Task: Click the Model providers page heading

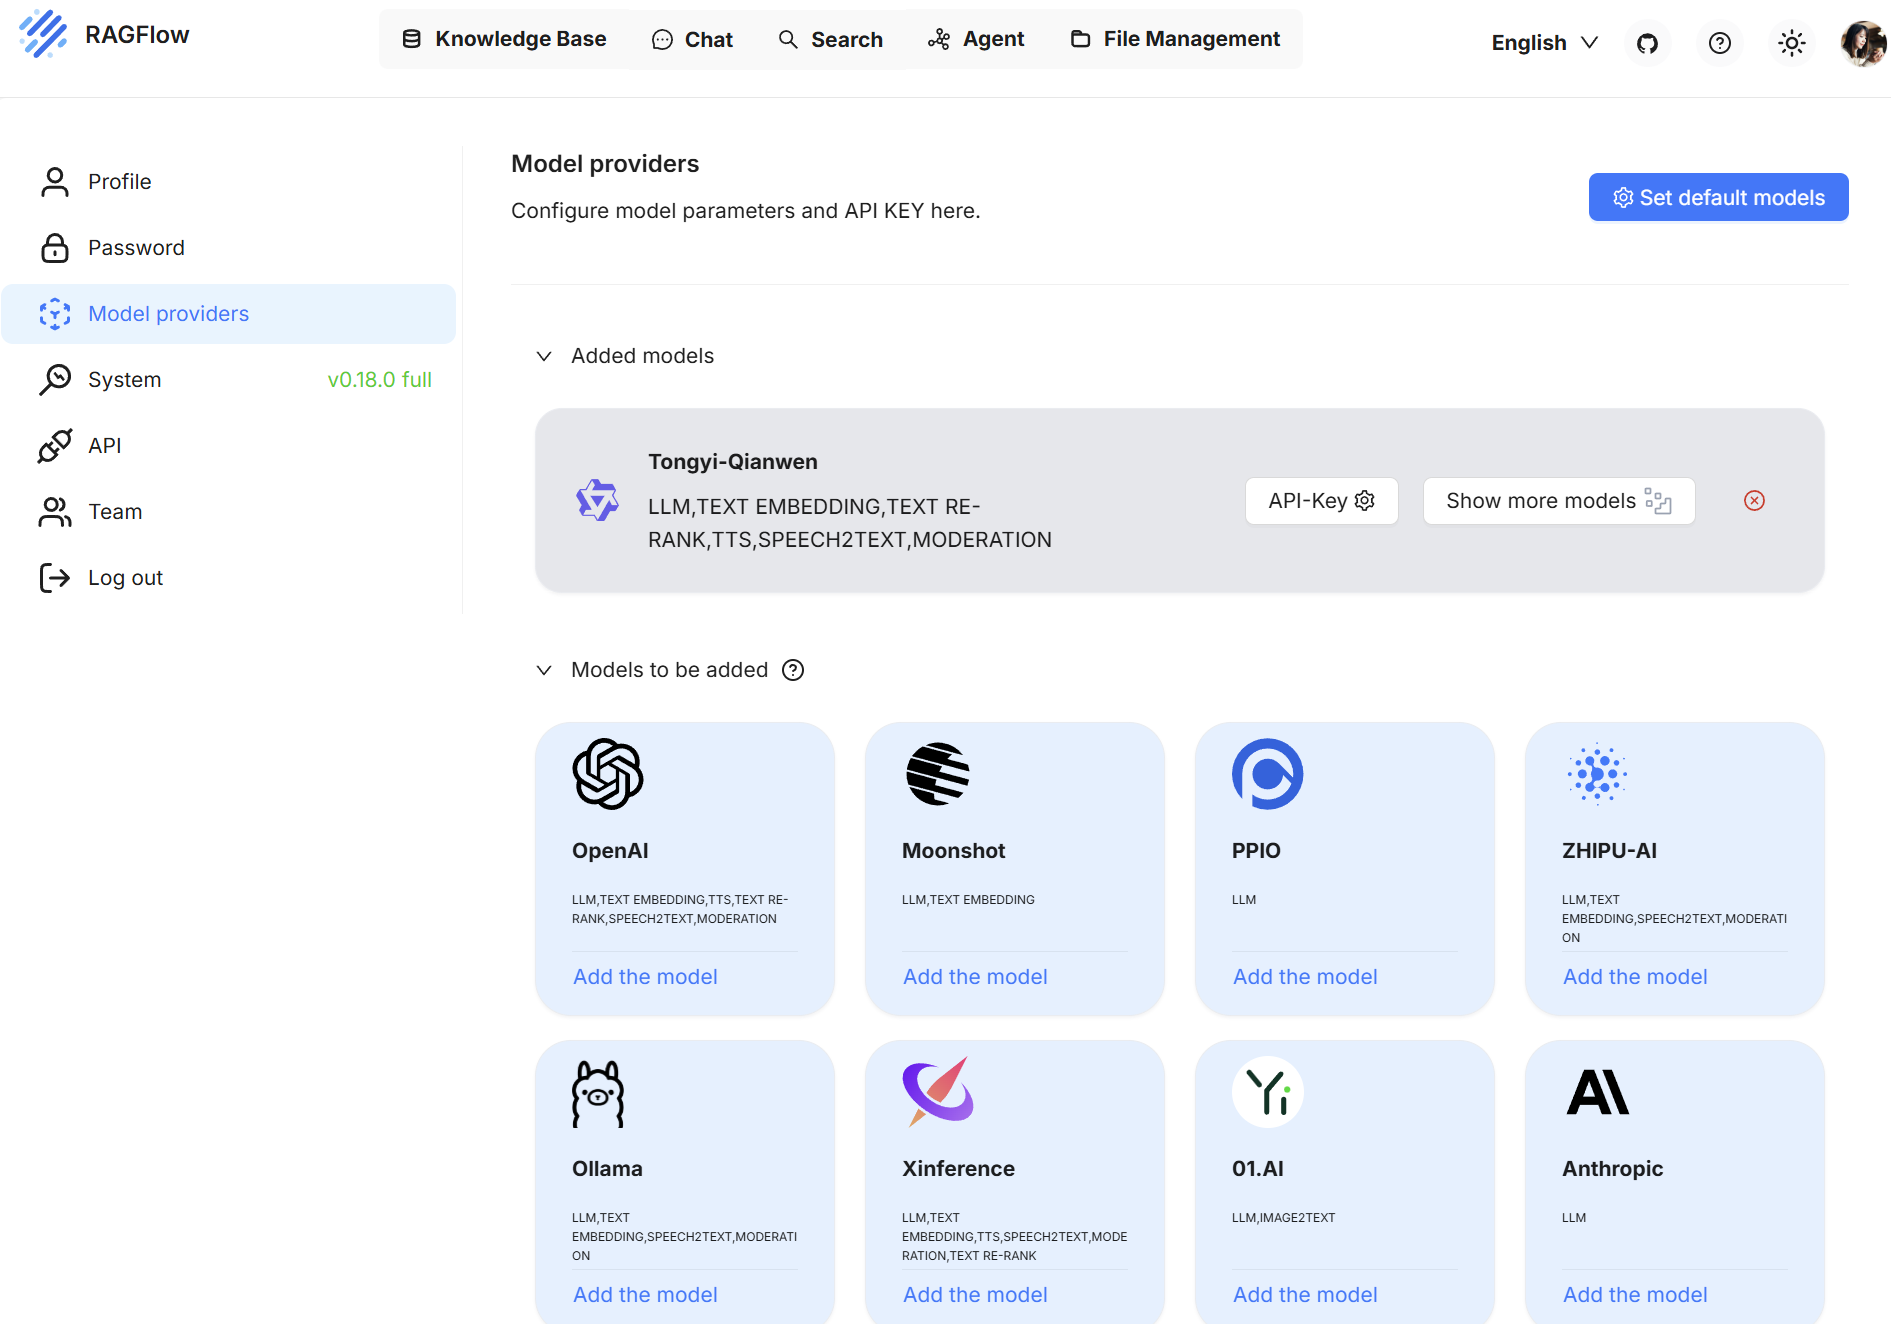Action: (605, 164)
